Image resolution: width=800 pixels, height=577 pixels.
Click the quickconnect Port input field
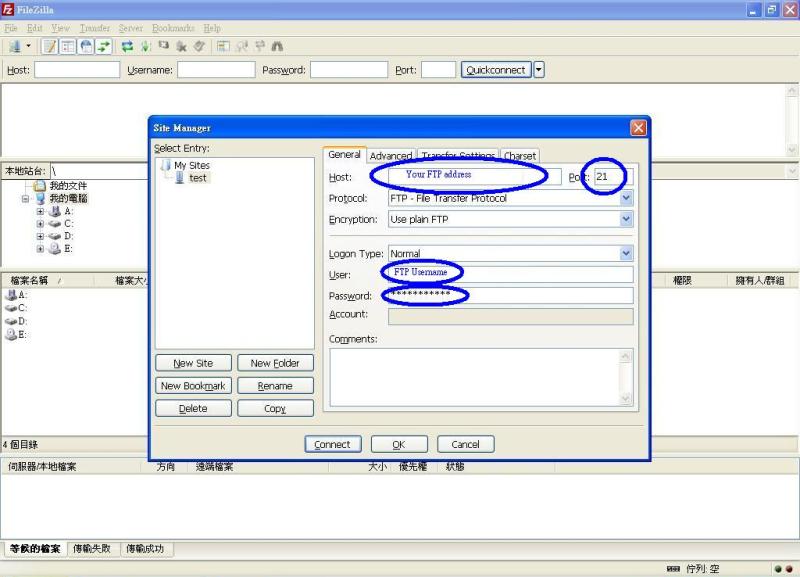pyautogui.click(x=438, y=70)
